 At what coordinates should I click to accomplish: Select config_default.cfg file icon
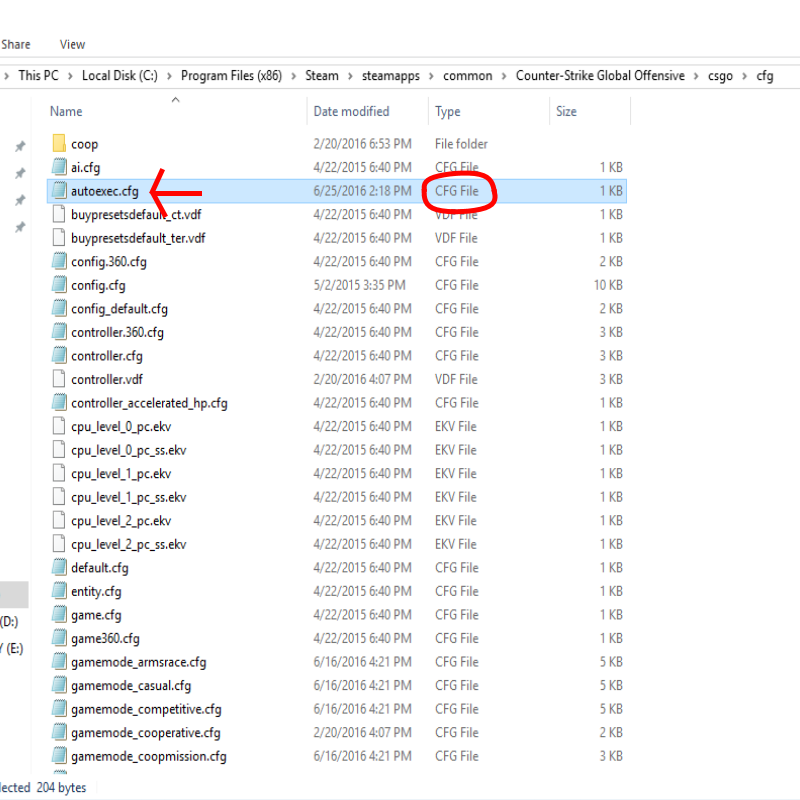pos(59,308)
